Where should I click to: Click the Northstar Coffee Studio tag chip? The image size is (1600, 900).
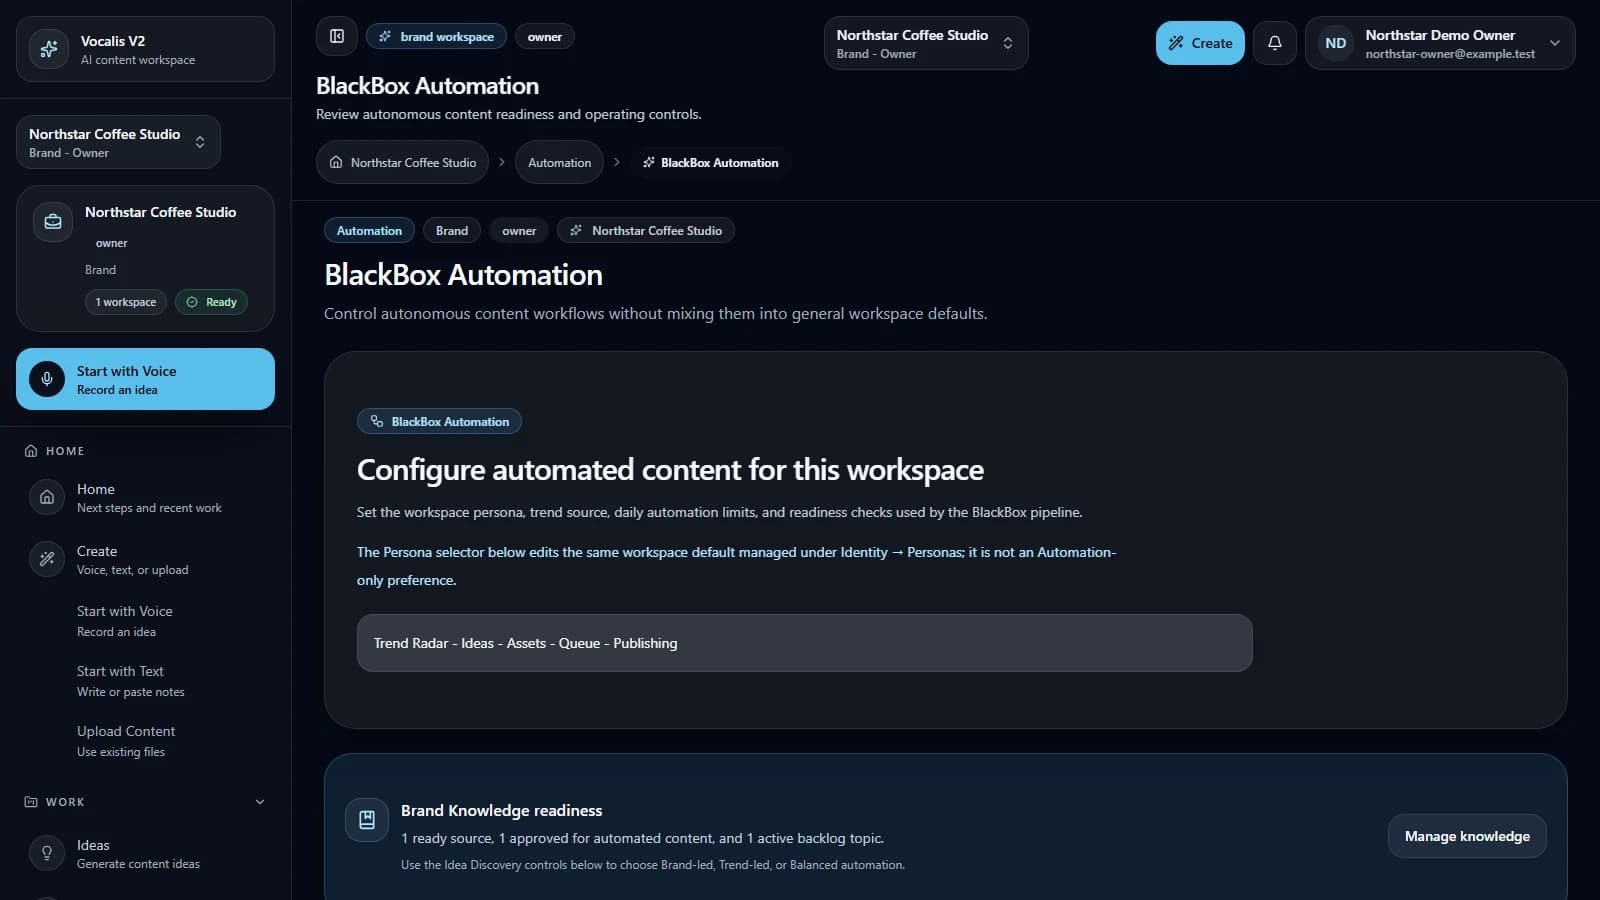(646, 230)
